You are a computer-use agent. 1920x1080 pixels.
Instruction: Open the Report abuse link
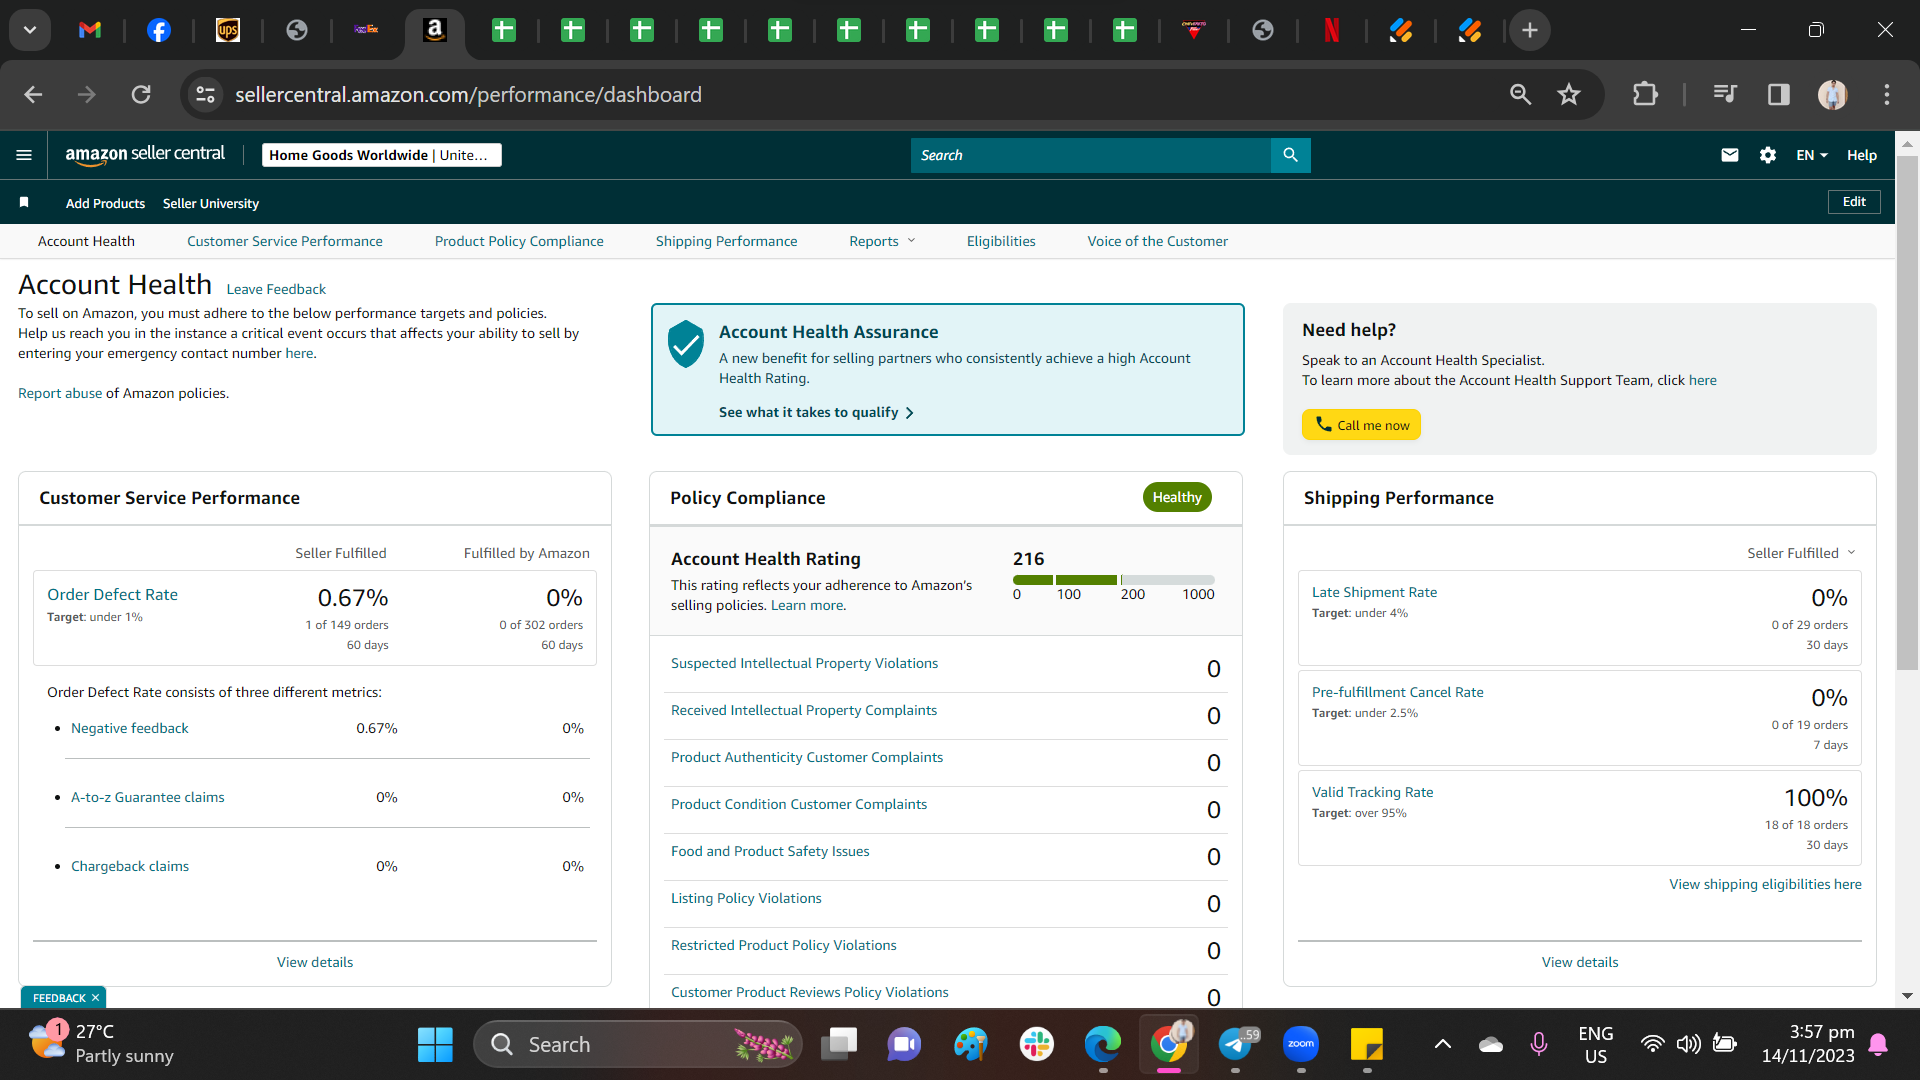pyautogui.click(x=60, y=393)
